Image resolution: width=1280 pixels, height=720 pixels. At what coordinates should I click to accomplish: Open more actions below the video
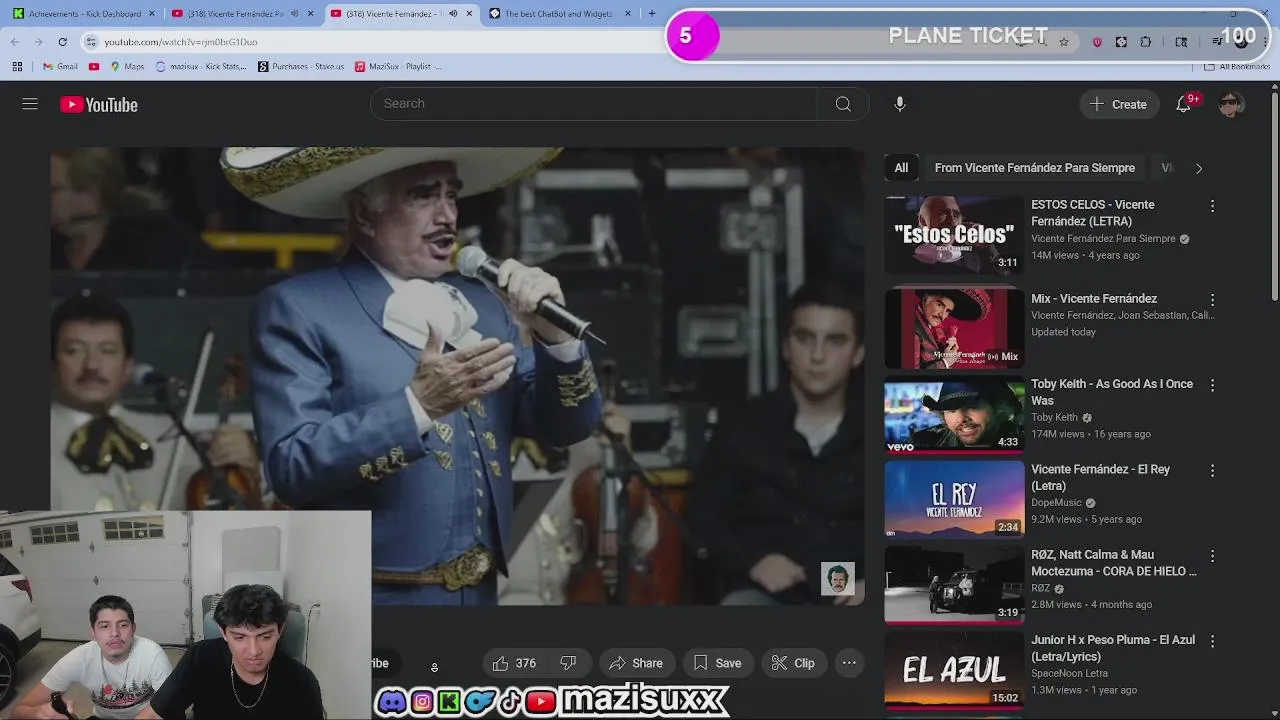pyautogui.click(x=849, y=663)
